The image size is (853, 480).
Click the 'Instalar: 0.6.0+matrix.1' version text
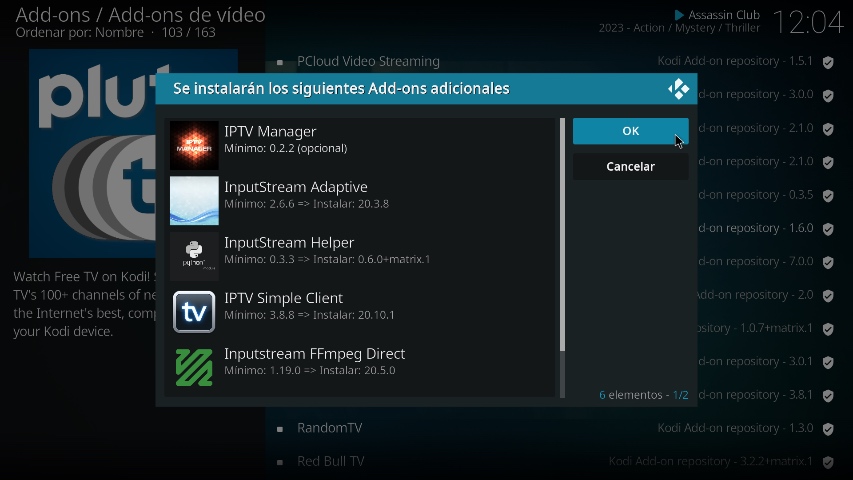pos(372,260)
